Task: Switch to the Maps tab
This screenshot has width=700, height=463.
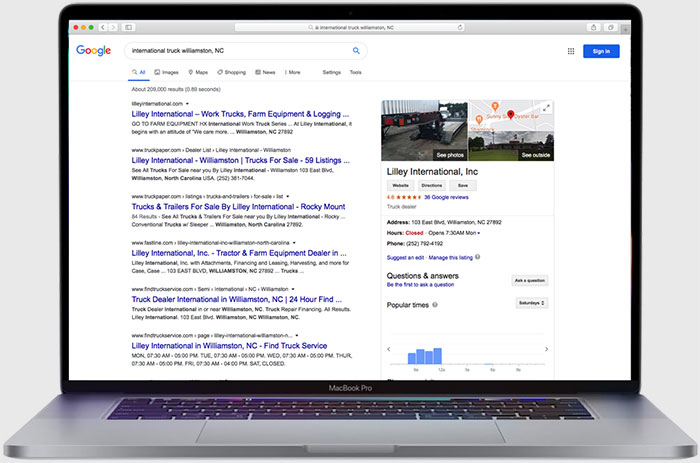Action: (198, 72)
